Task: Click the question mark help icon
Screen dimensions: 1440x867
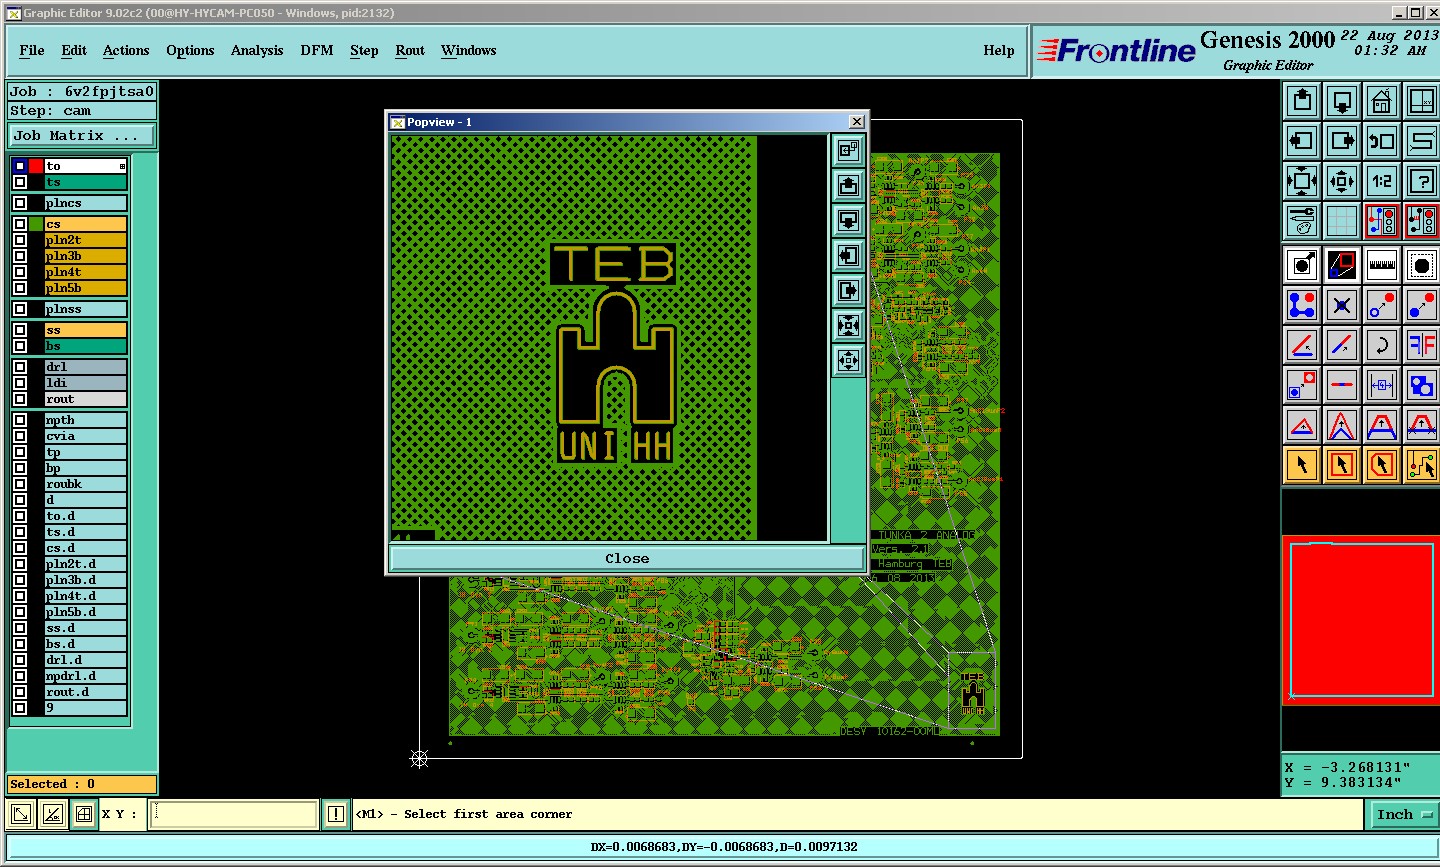Action: pos(1422,181)
